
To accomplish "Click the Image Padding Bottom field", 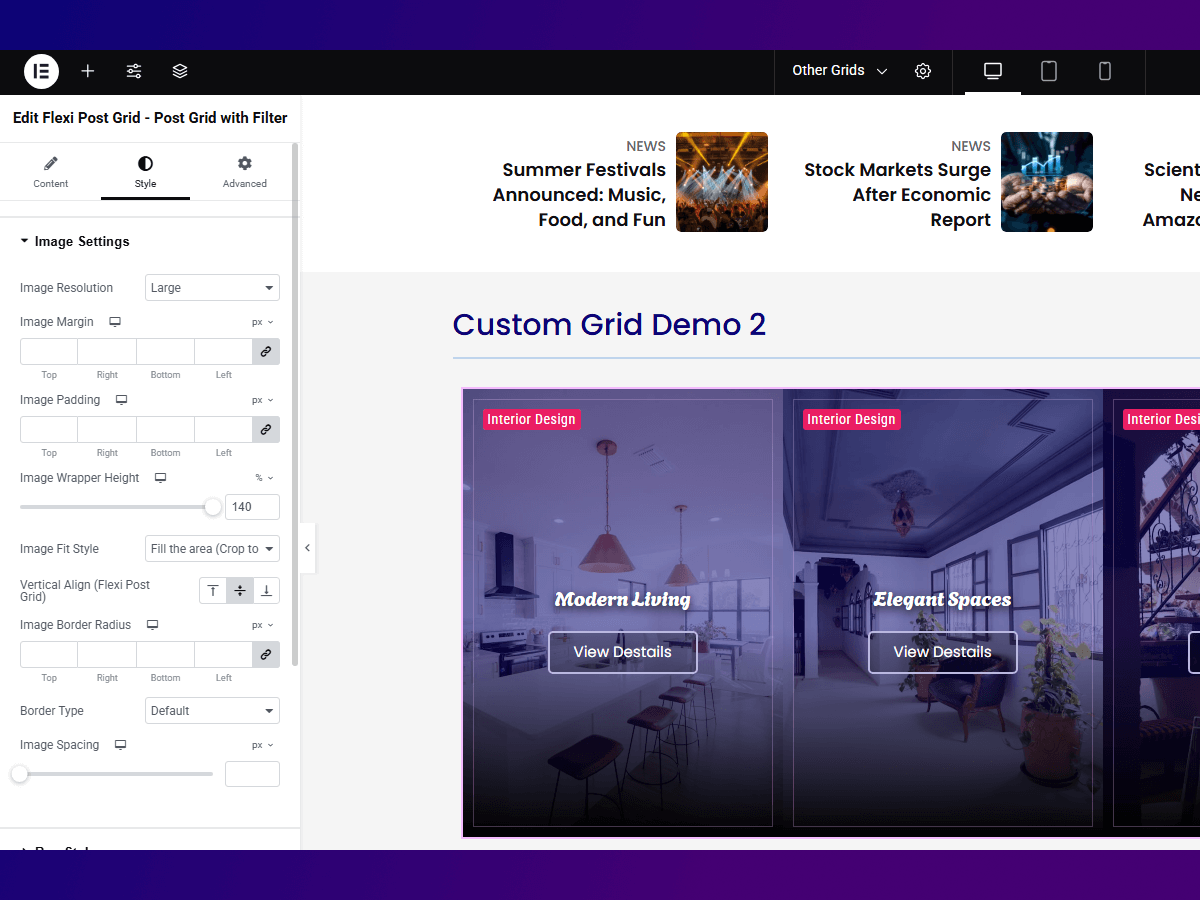I will [165, 429].
